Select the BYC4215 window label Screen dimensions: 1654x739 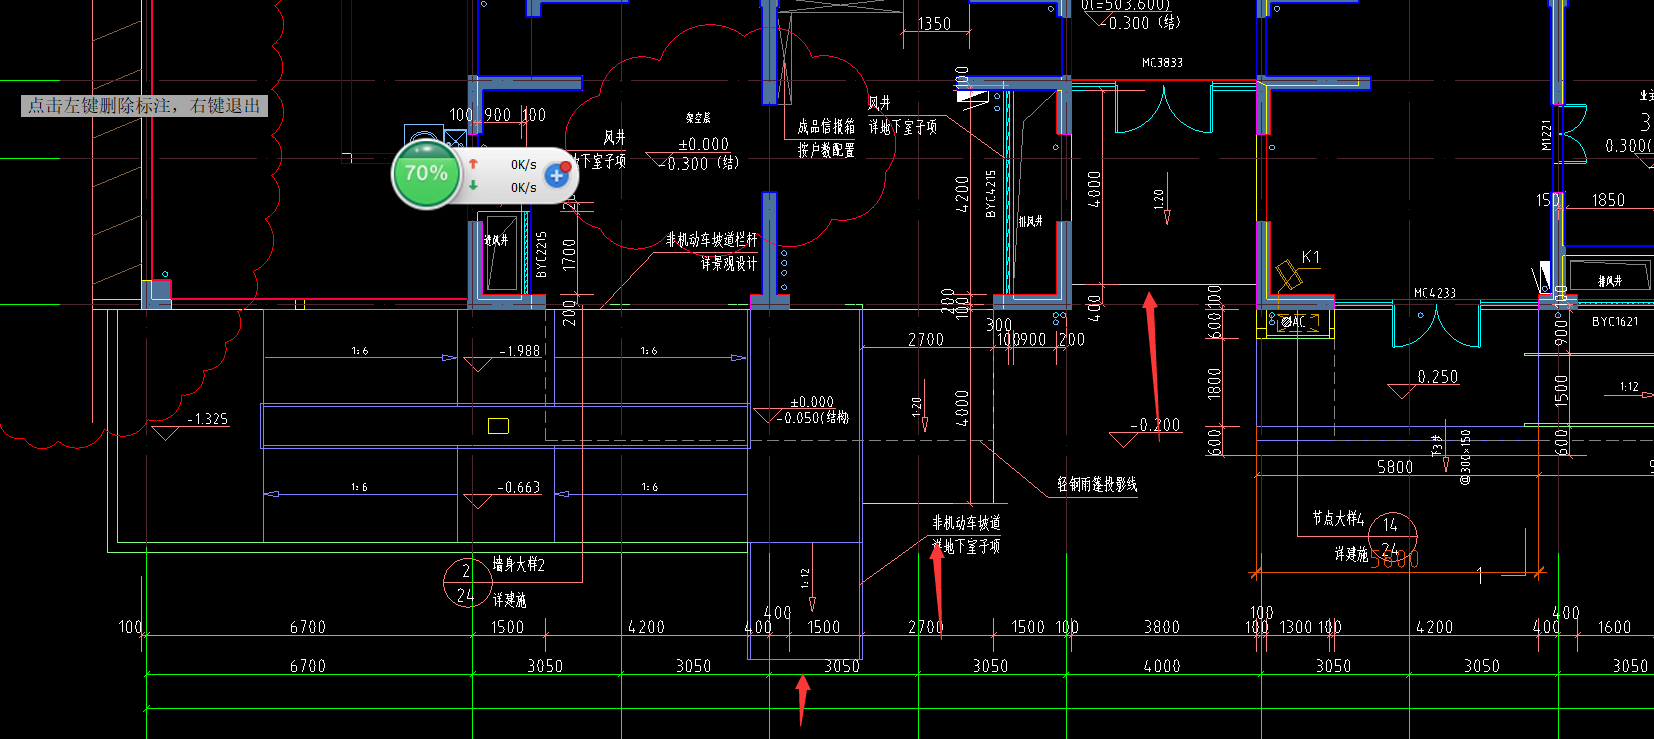click(x=991, y=194)
